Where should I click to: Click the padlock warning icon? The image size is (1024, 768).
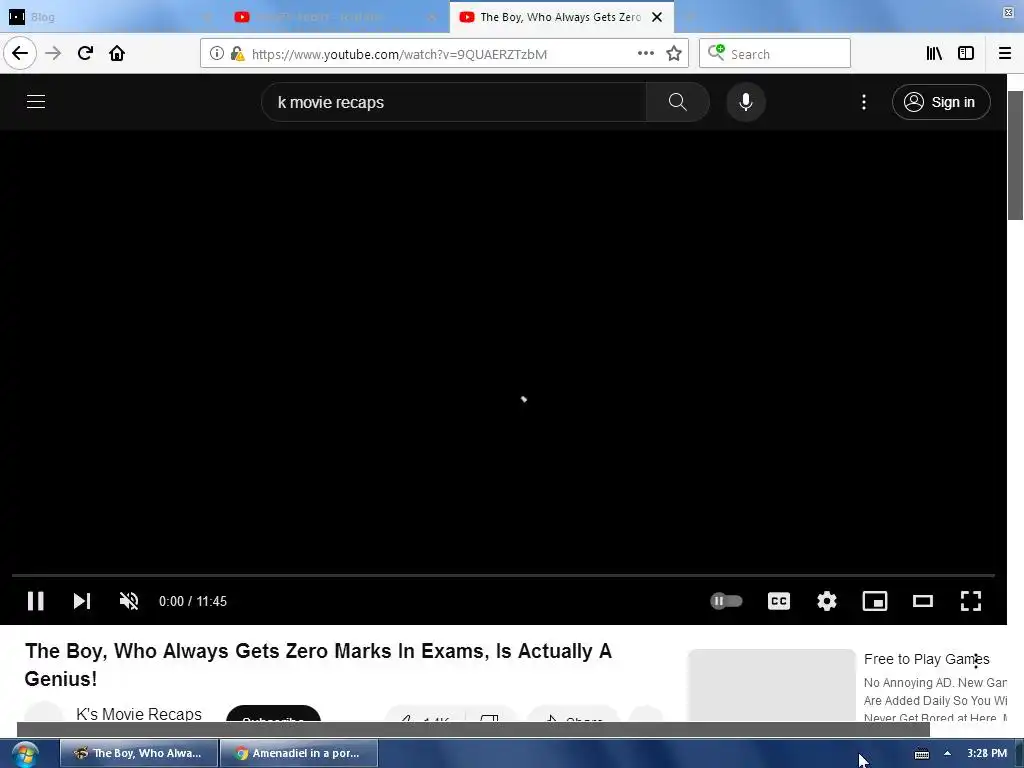[x=238, y=54]
